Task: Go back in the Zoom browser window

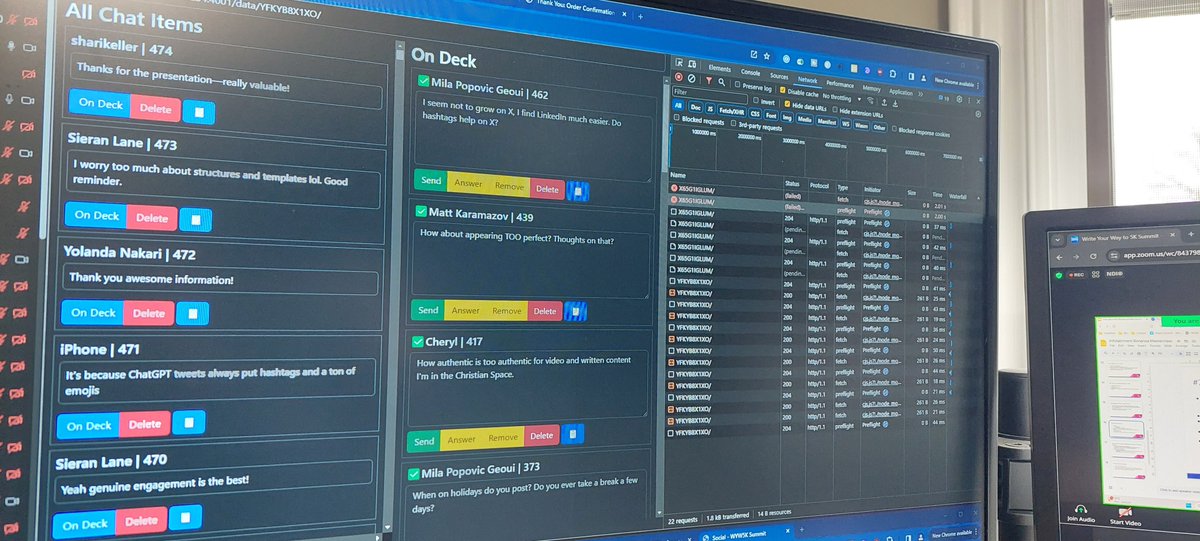Action: [x=1059, y=258]
